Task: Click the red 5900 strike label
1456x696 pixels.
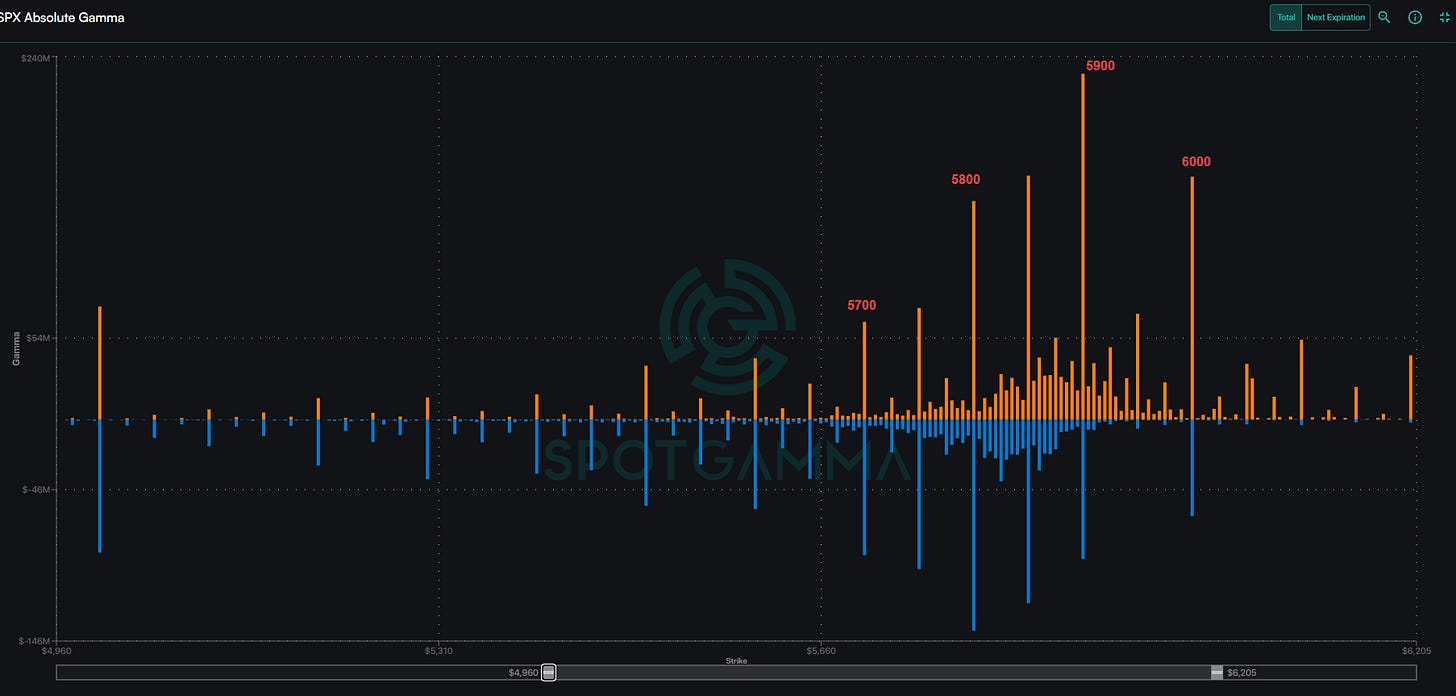Action: pos(1100,66)
